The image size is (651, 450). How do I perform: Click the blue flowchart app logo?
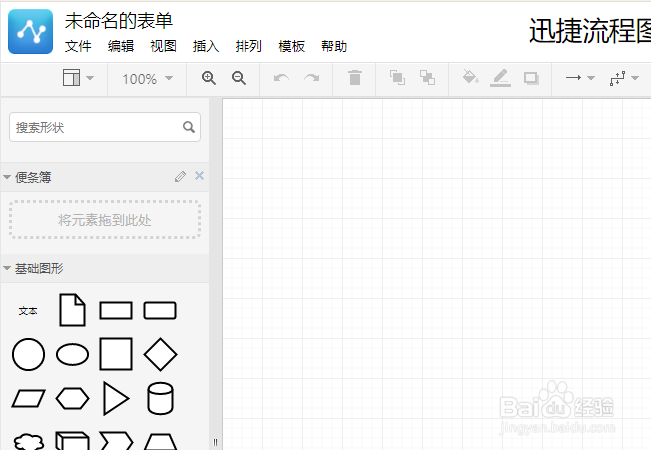[x=30, y=32]
